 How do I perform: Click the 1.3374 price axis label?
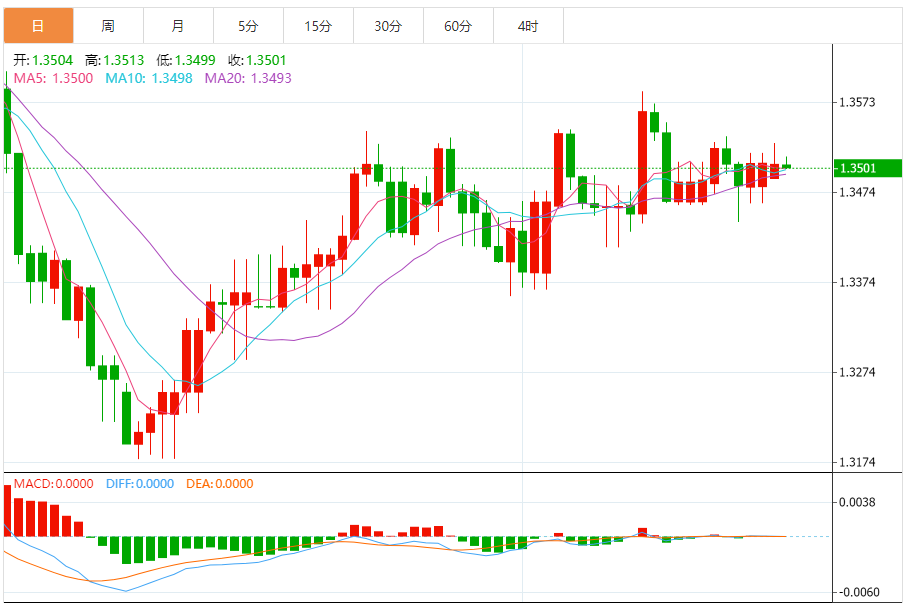[x=857, y=282]
